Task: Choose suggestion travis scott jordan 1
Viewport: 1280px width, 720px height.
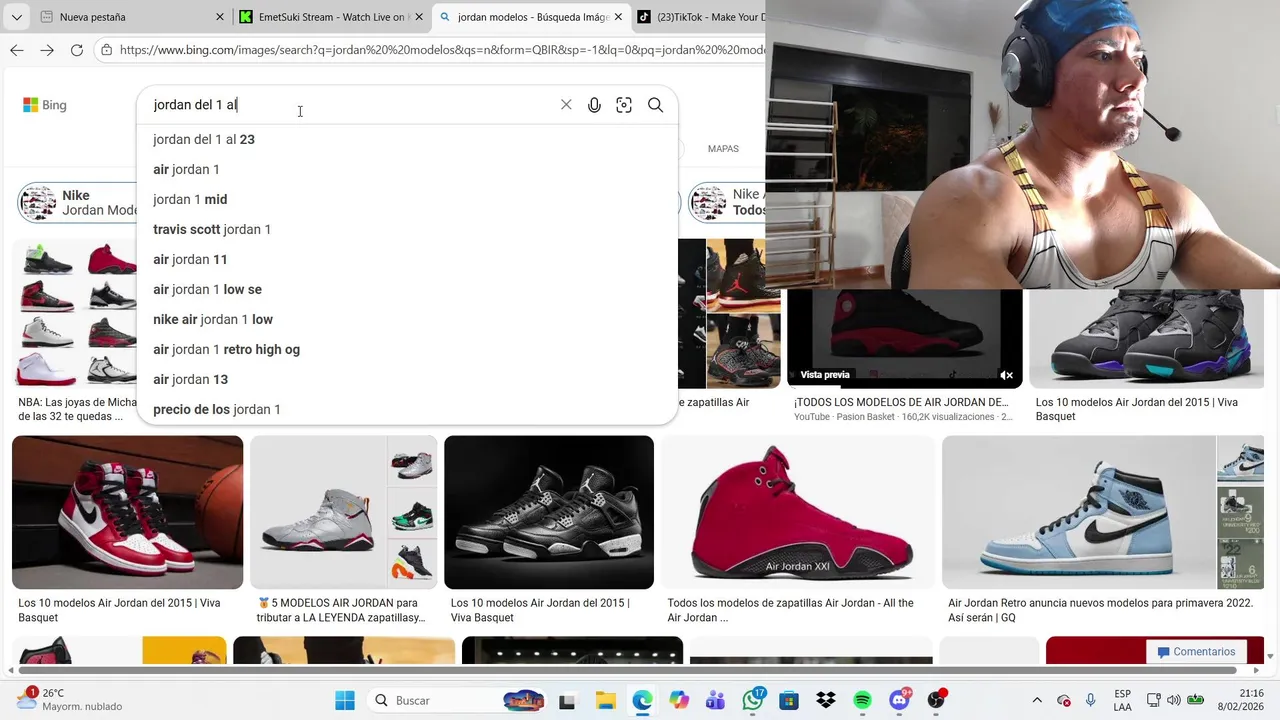Action: point(407,229)
